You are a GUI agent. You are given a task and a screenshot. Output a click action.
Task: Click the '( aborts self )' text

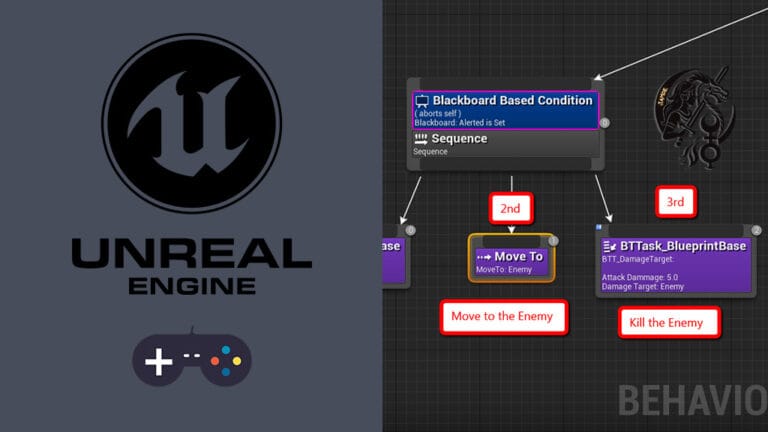coord(438,114)
